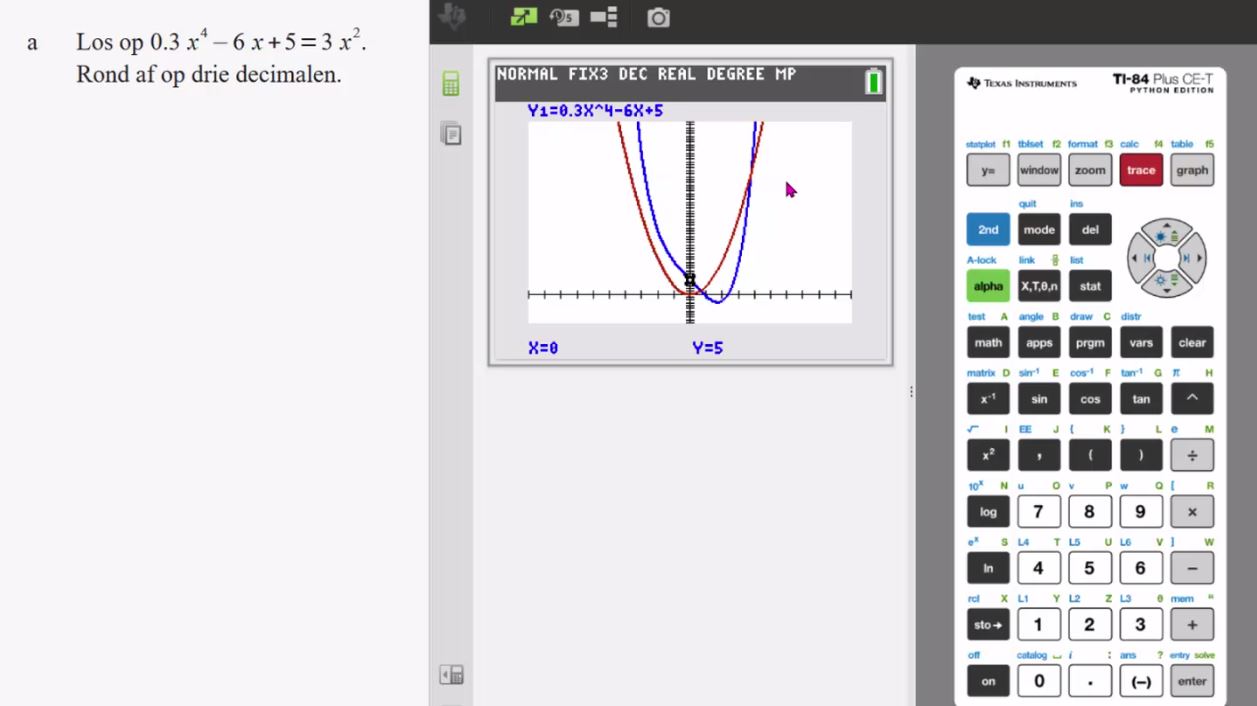Open the emulator layout panel icon
The image size is (1257, 706).
coord(604,17)
